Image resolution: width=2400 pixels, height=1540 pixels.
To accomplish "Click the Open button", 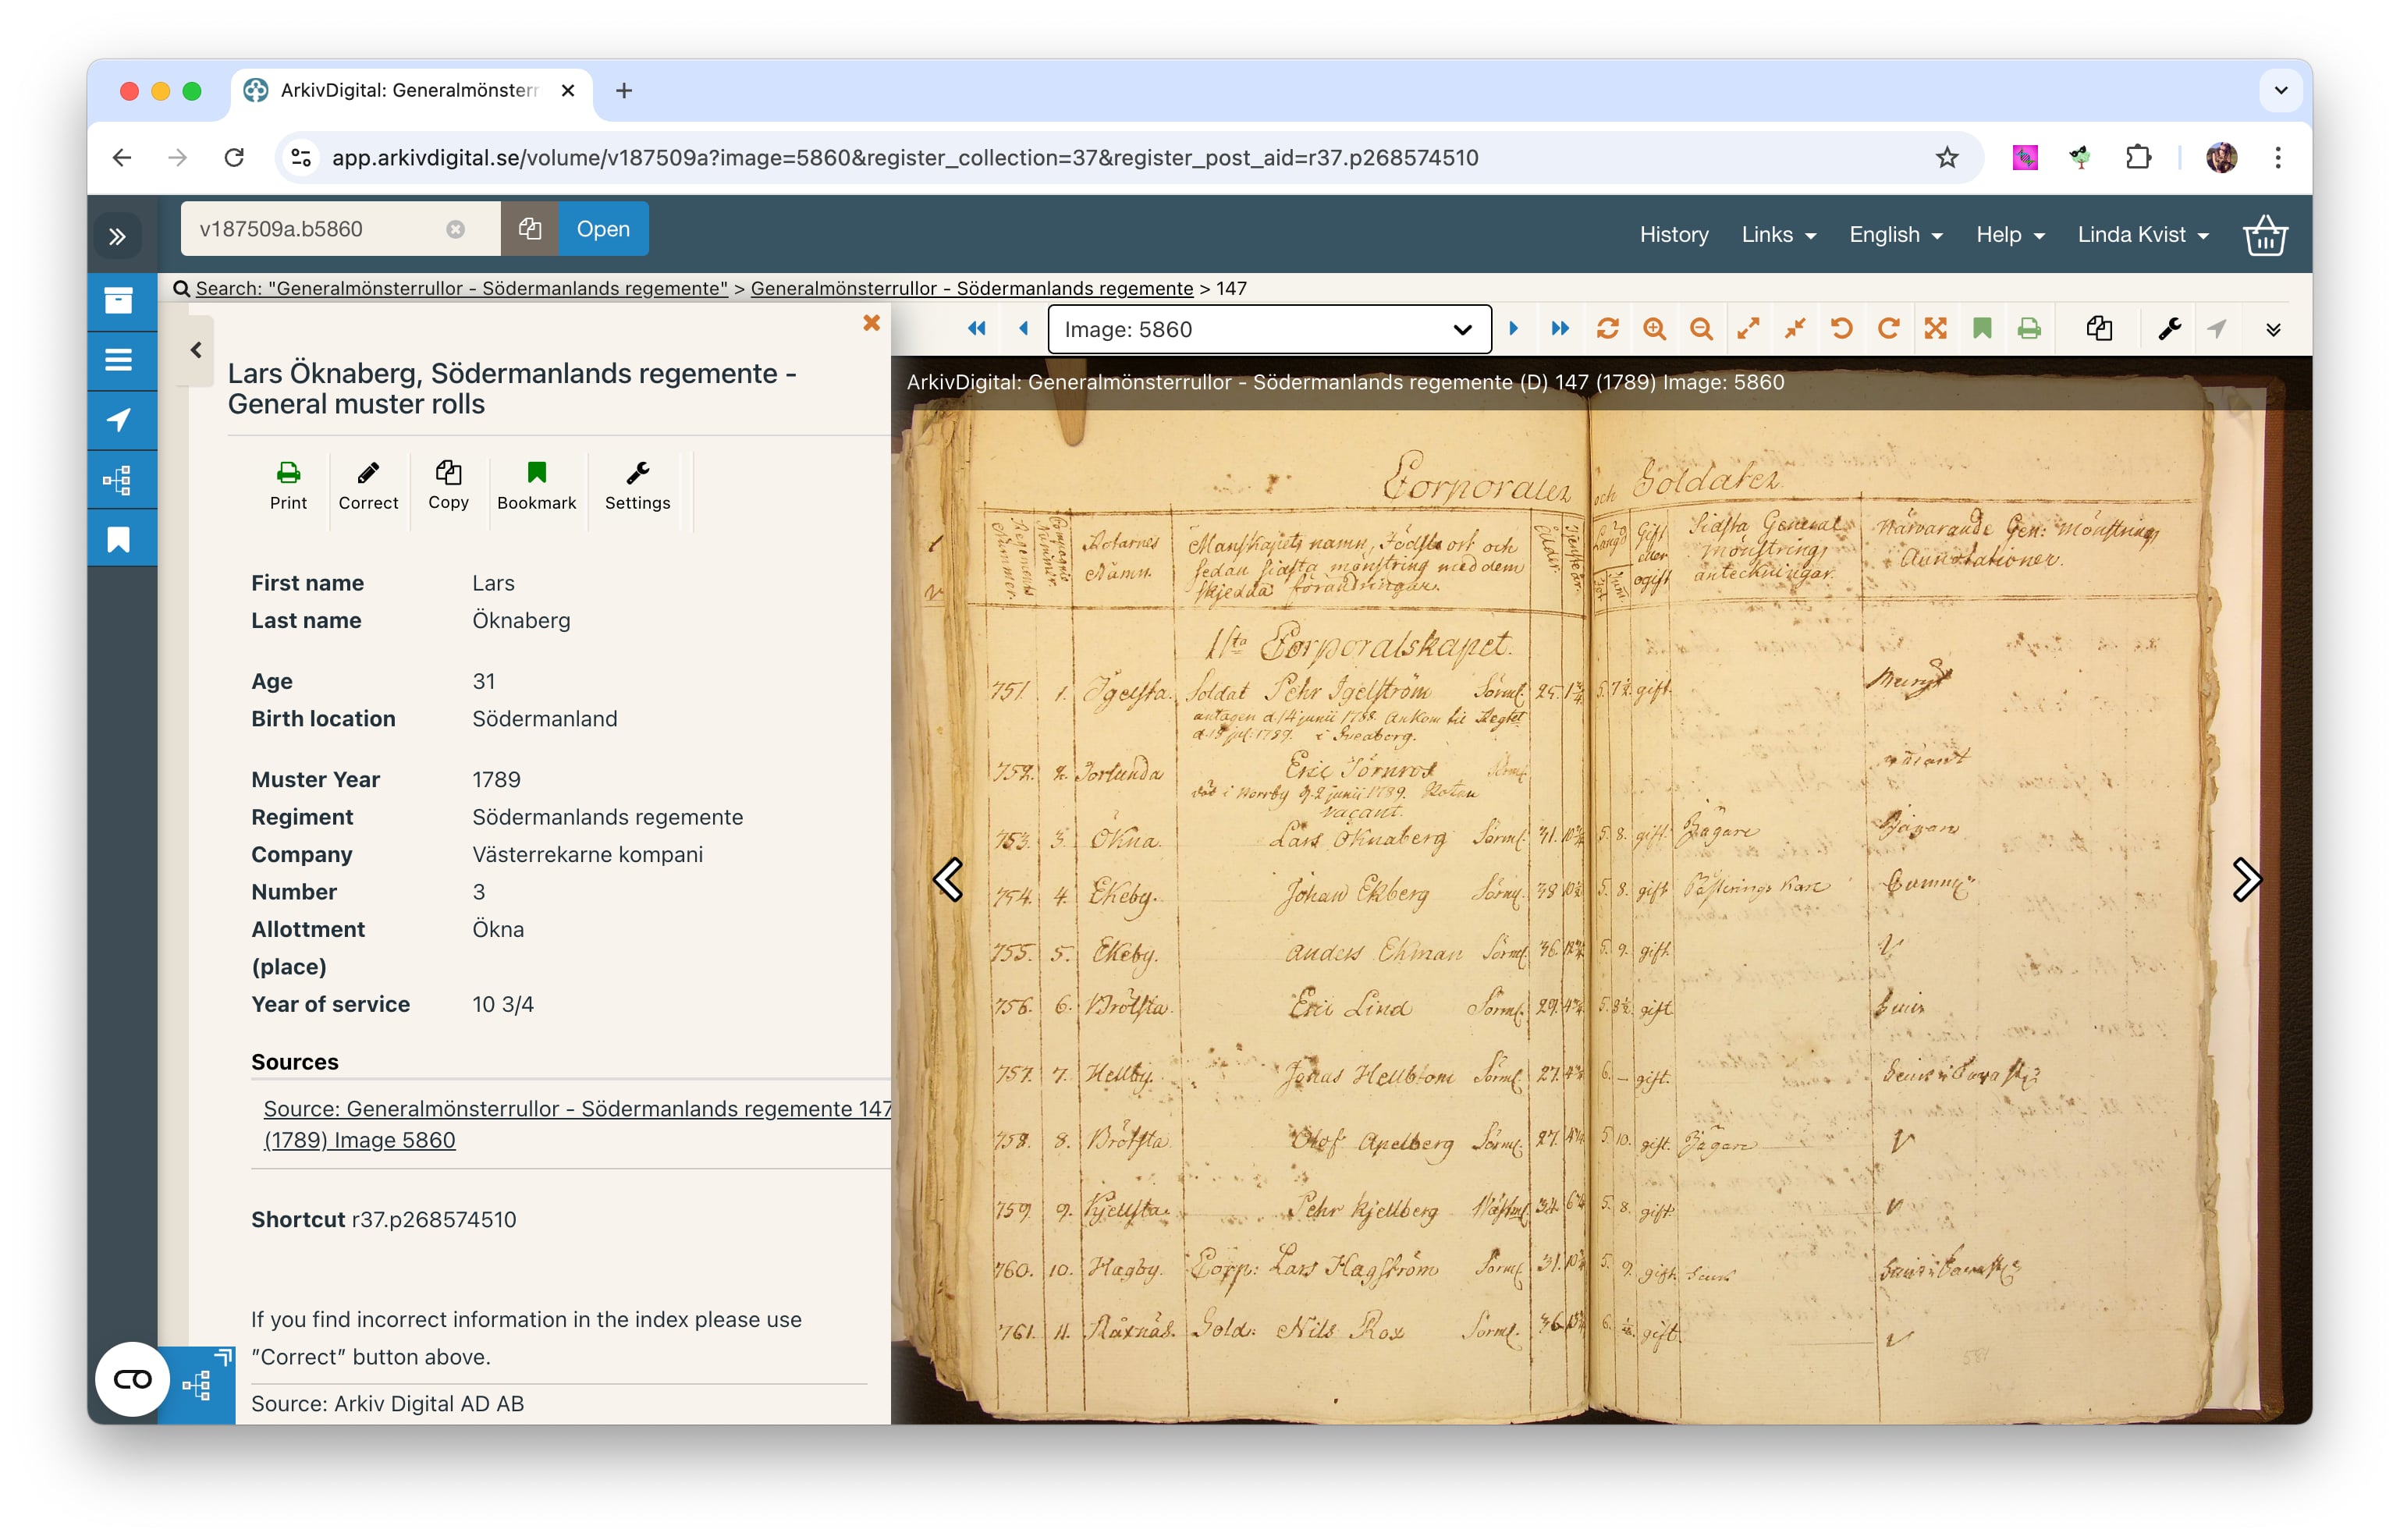I will pos(603,229).
